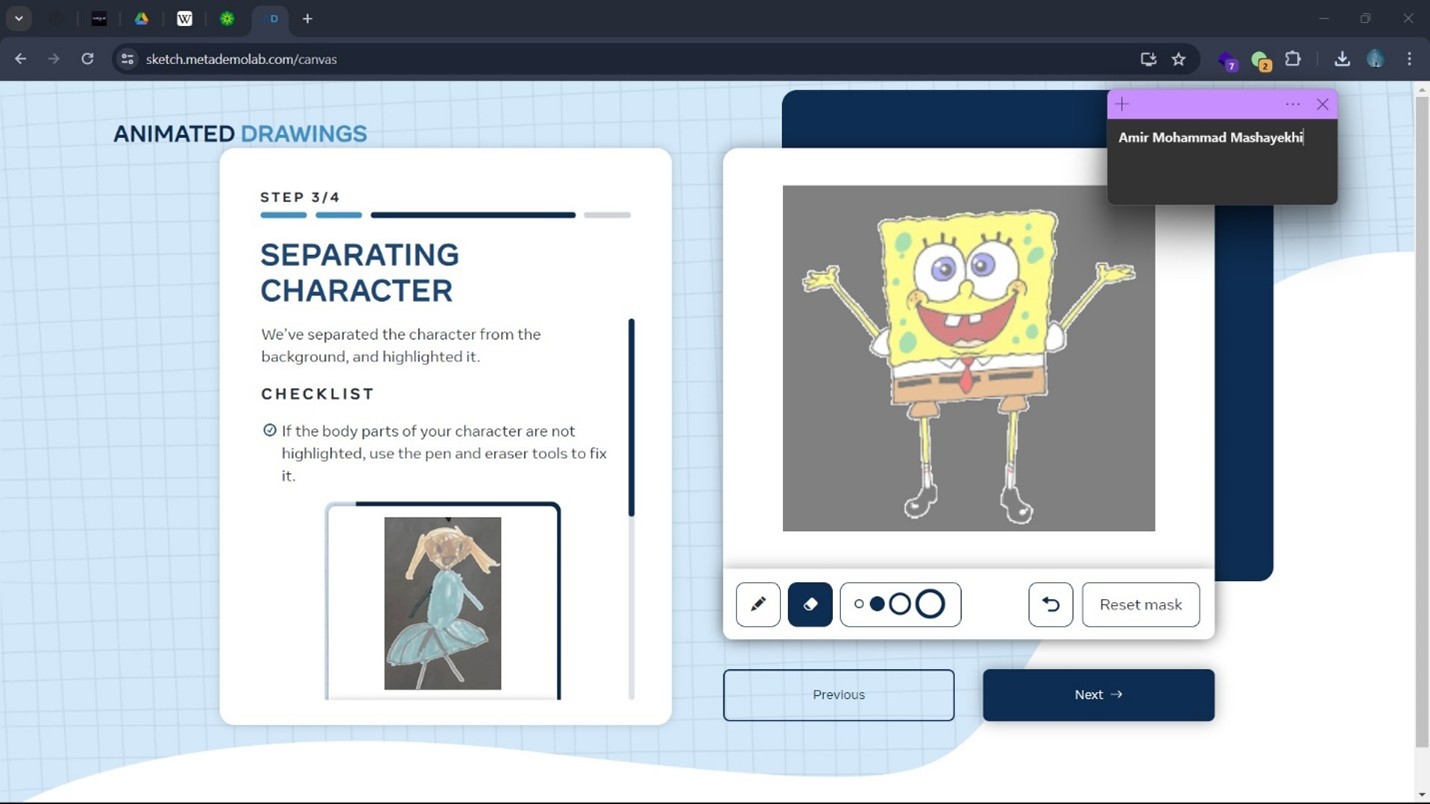Reload the current page
Image resolution: width=1430 pixels, height=804 pixels.
pyautogui.click(x=87, y=59)
